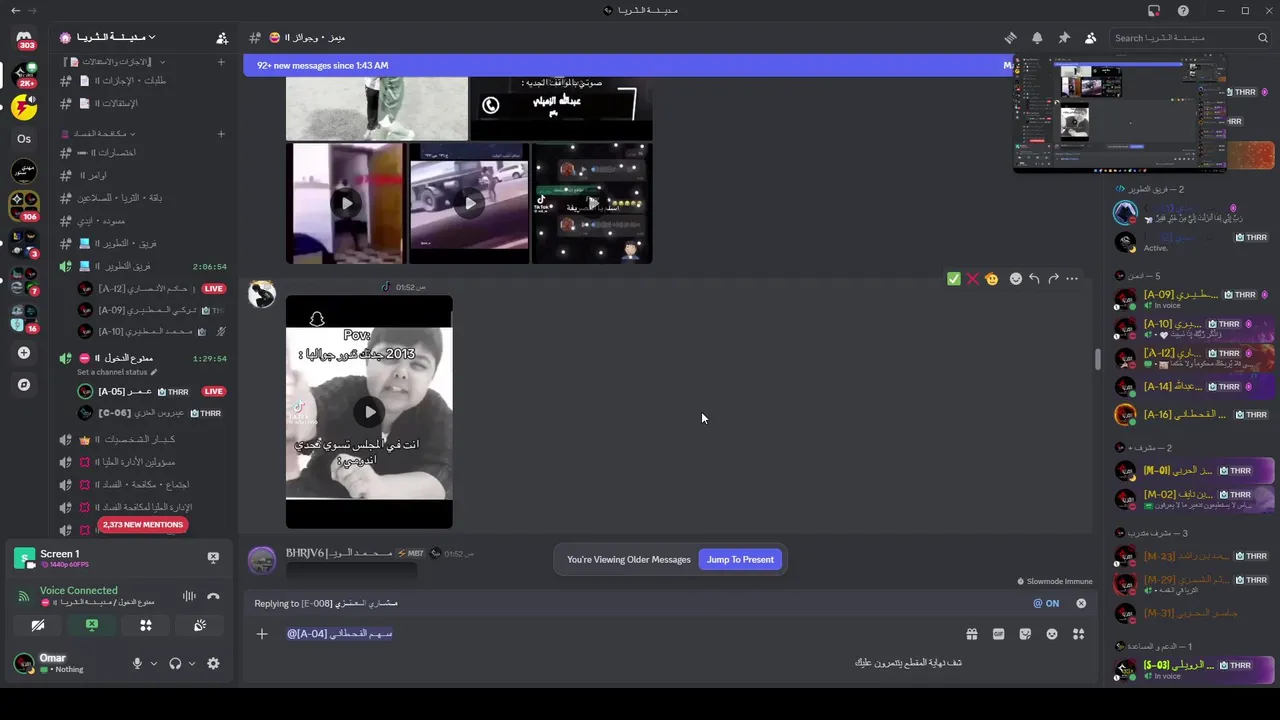Stop streaming Screen 1
This screenshot has height=720, width=1280.
click(213, 557)
